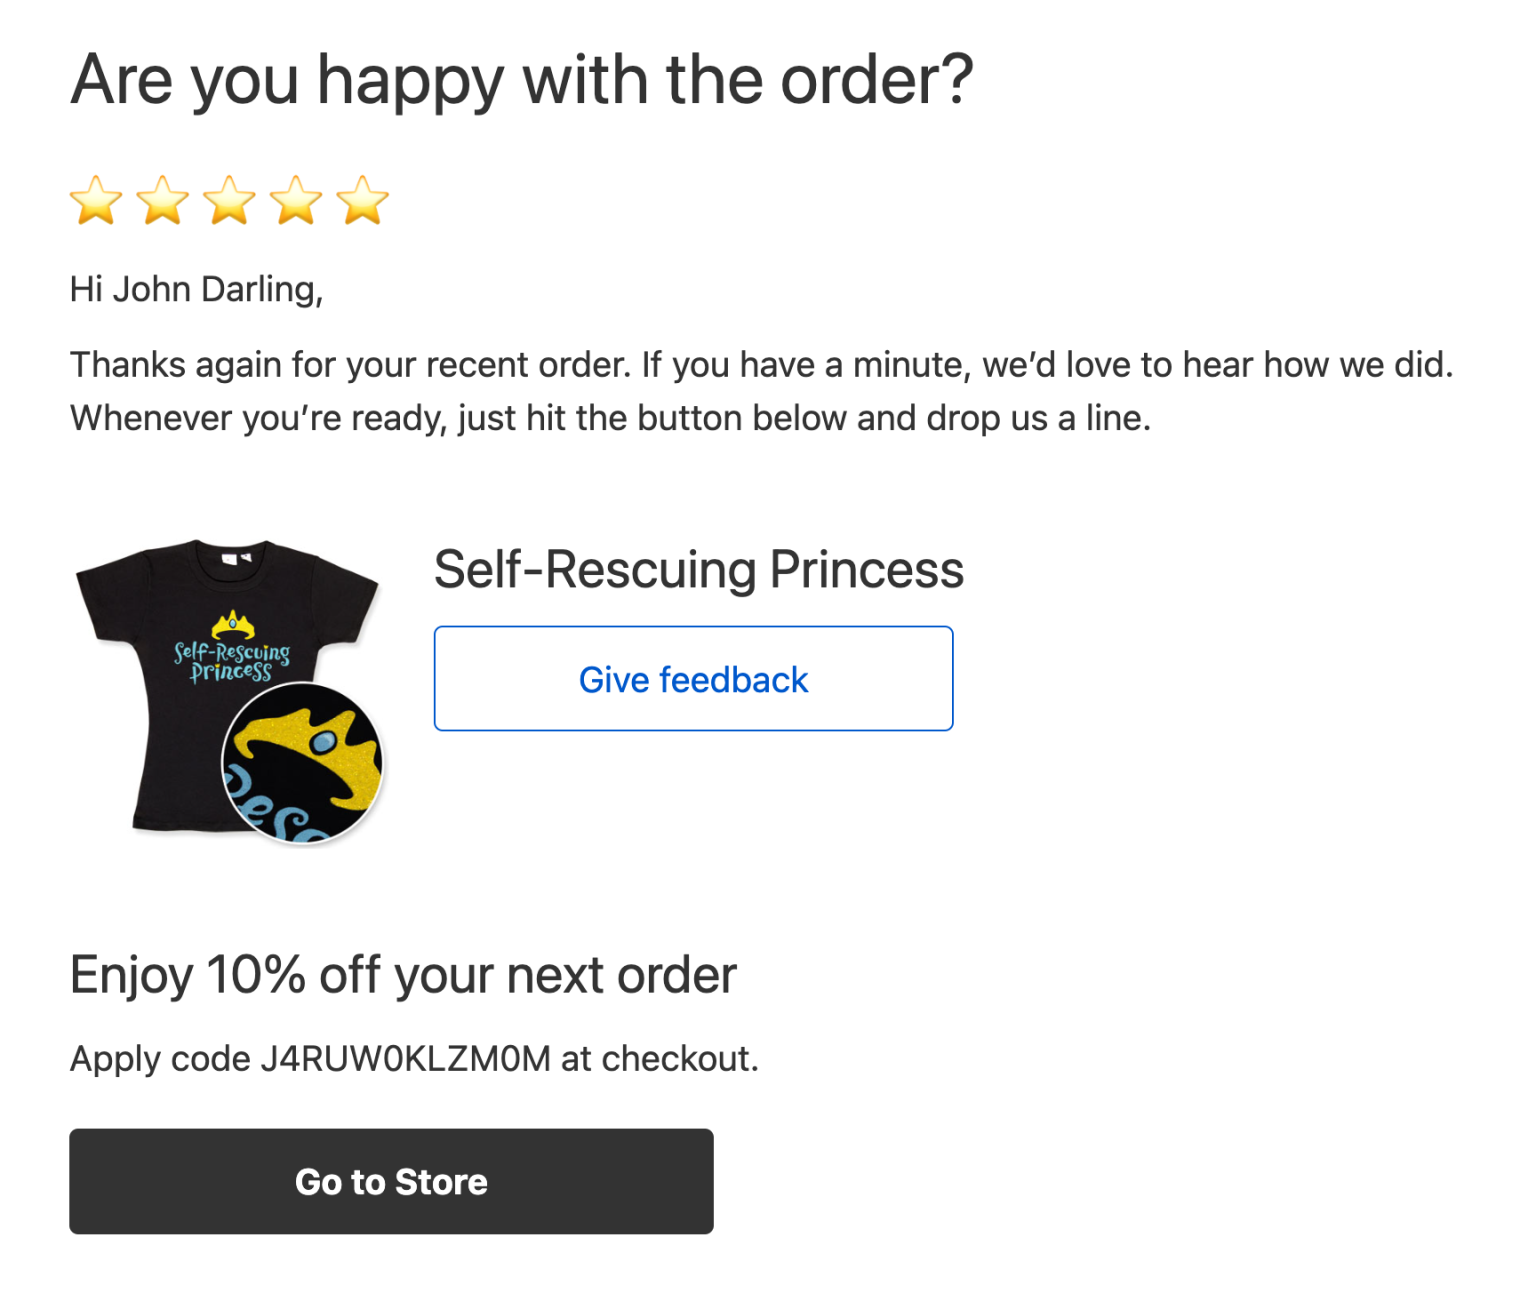Click the Give feedback button
This screenshot has height=1301, width=1536.
point(693,679)
